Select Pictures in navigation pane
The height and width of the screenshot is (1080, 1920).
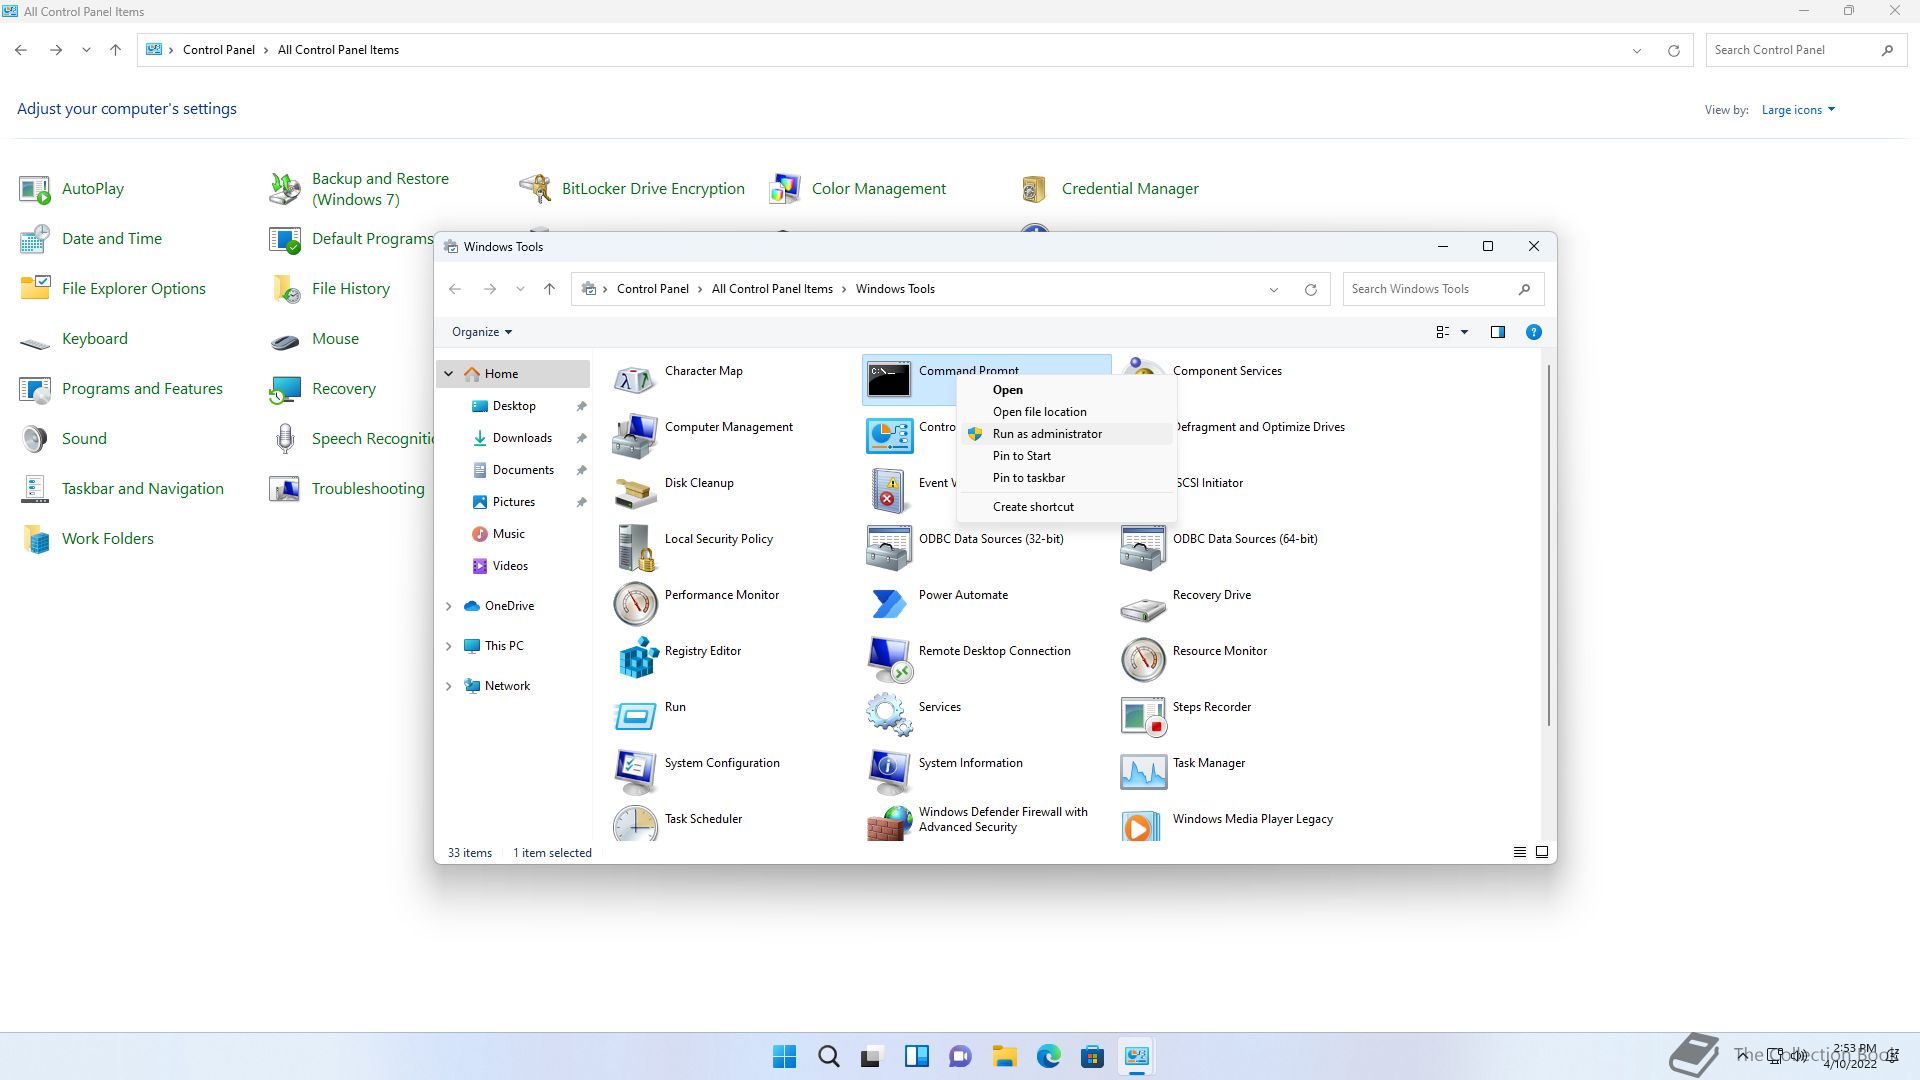pos(514,502)
